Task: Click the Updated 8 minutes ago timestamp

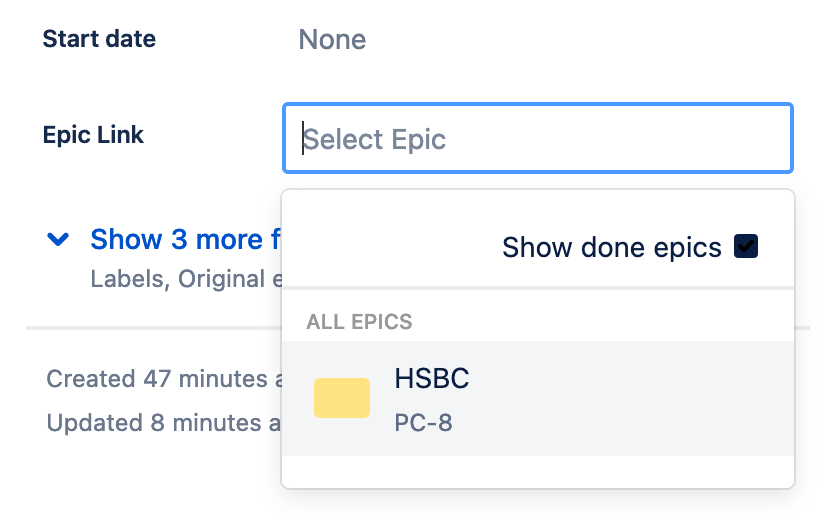Action: pos(163,423)
